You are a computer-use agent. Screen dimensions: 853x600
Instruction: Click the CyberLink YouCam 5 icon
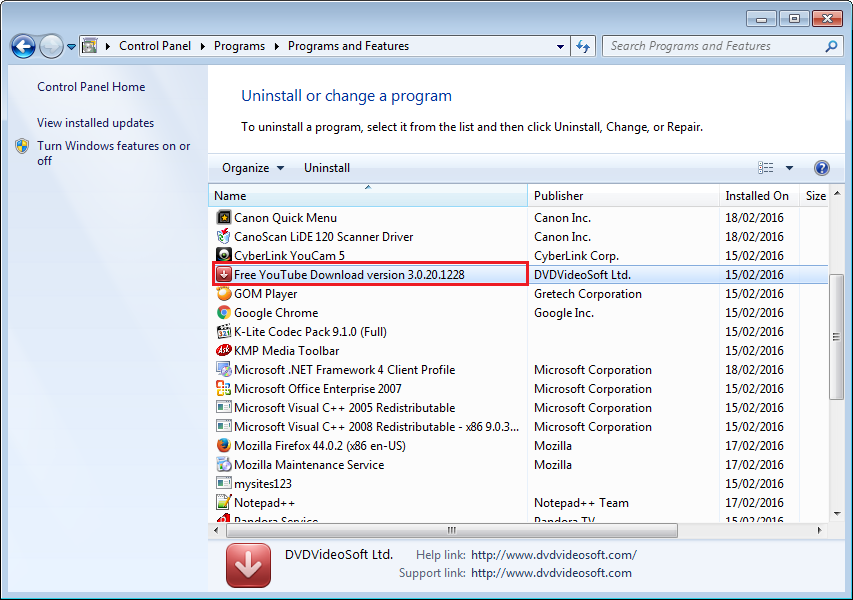224,255
